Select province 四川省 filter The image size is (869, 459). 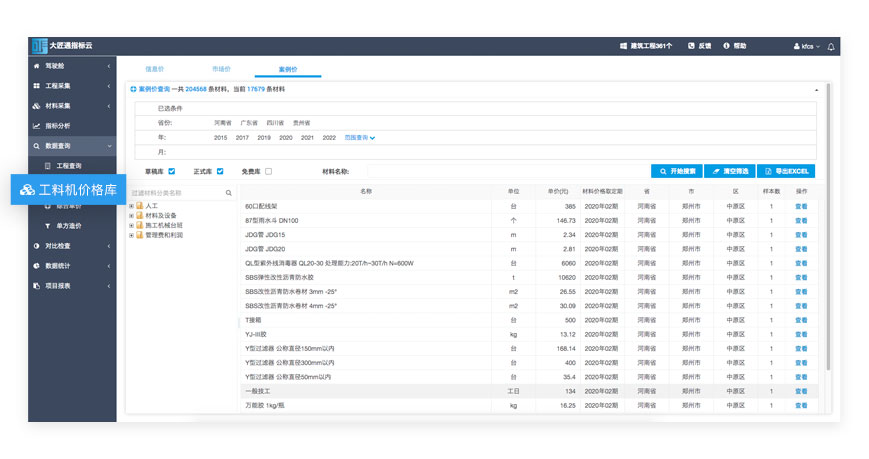click(x=275, y=123)
